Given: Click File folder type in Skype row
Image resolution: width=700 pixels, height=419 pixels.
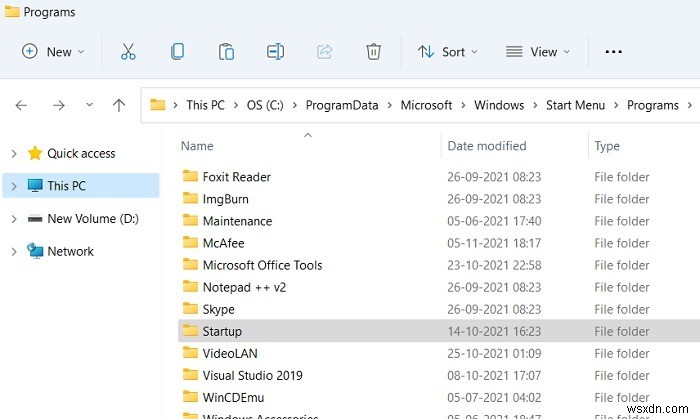Looking at the screenshot, I should 622,309.
